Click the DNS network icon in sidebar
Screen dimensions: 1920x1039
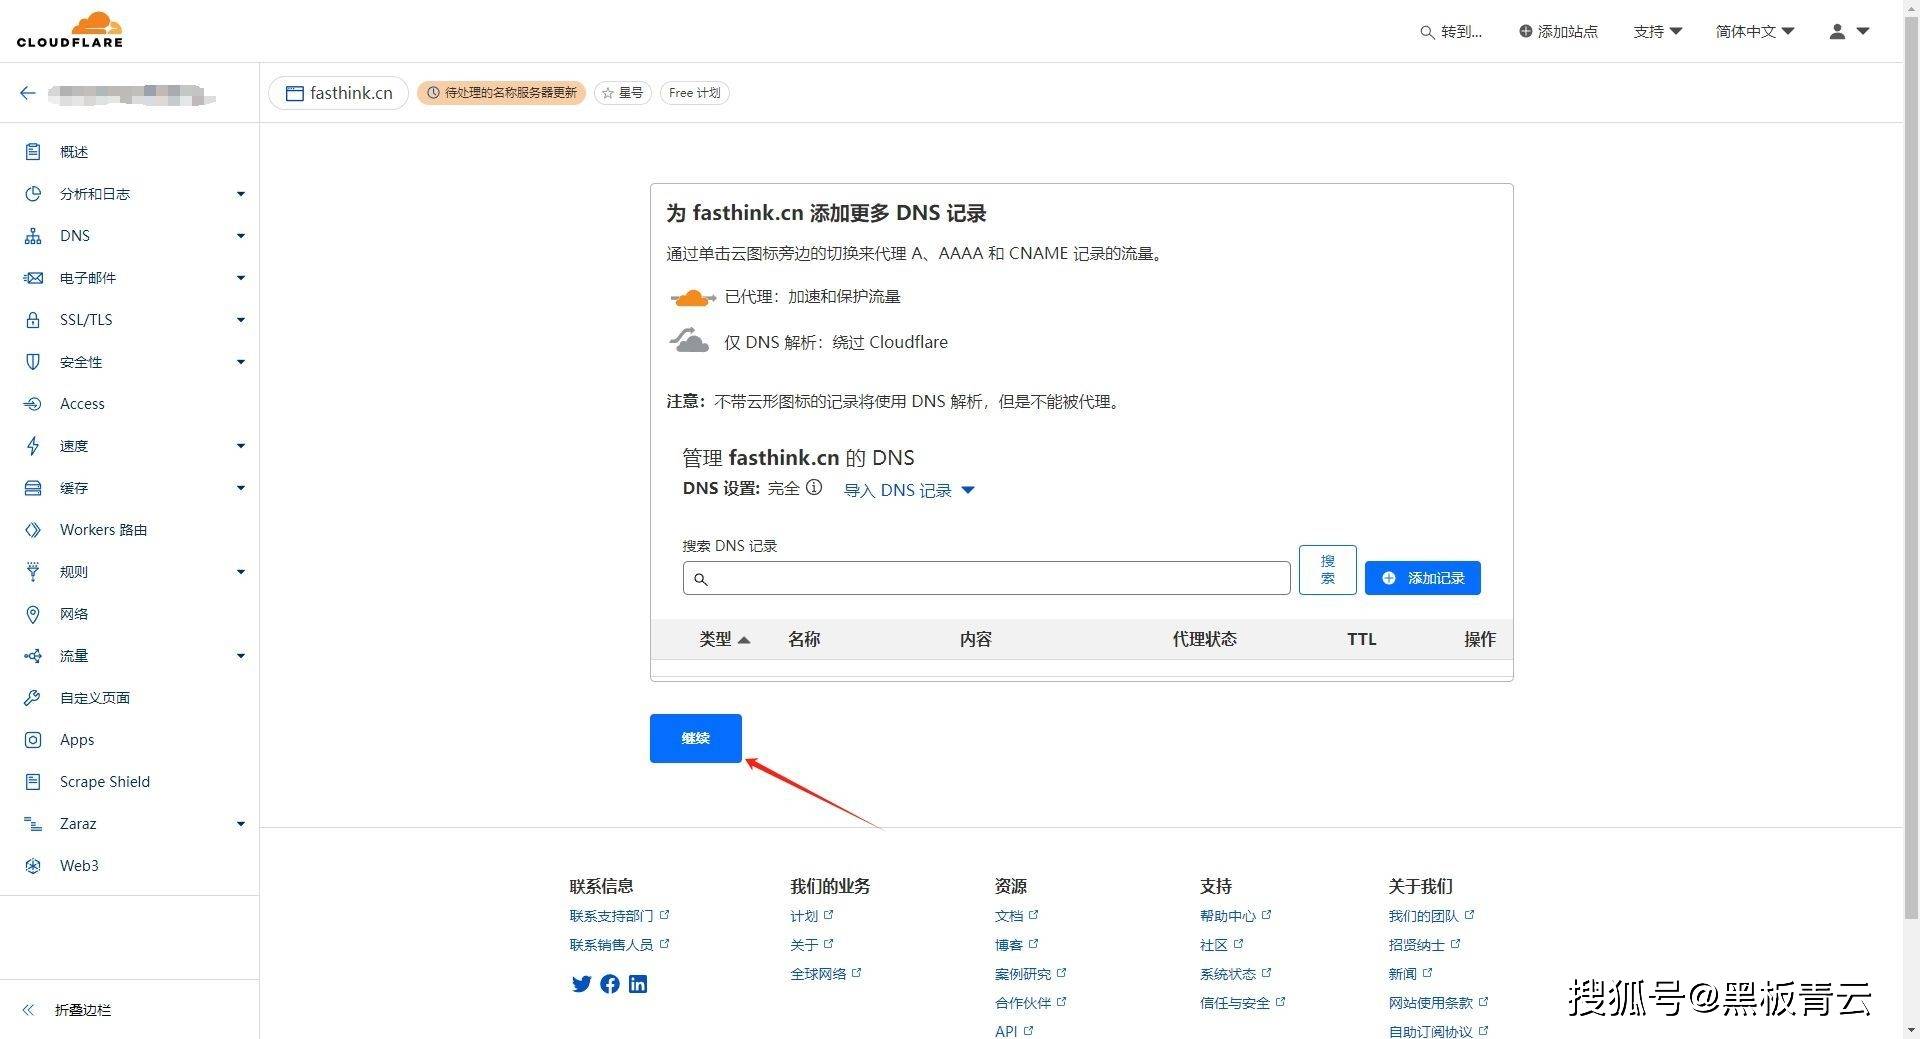pos(33,236)
